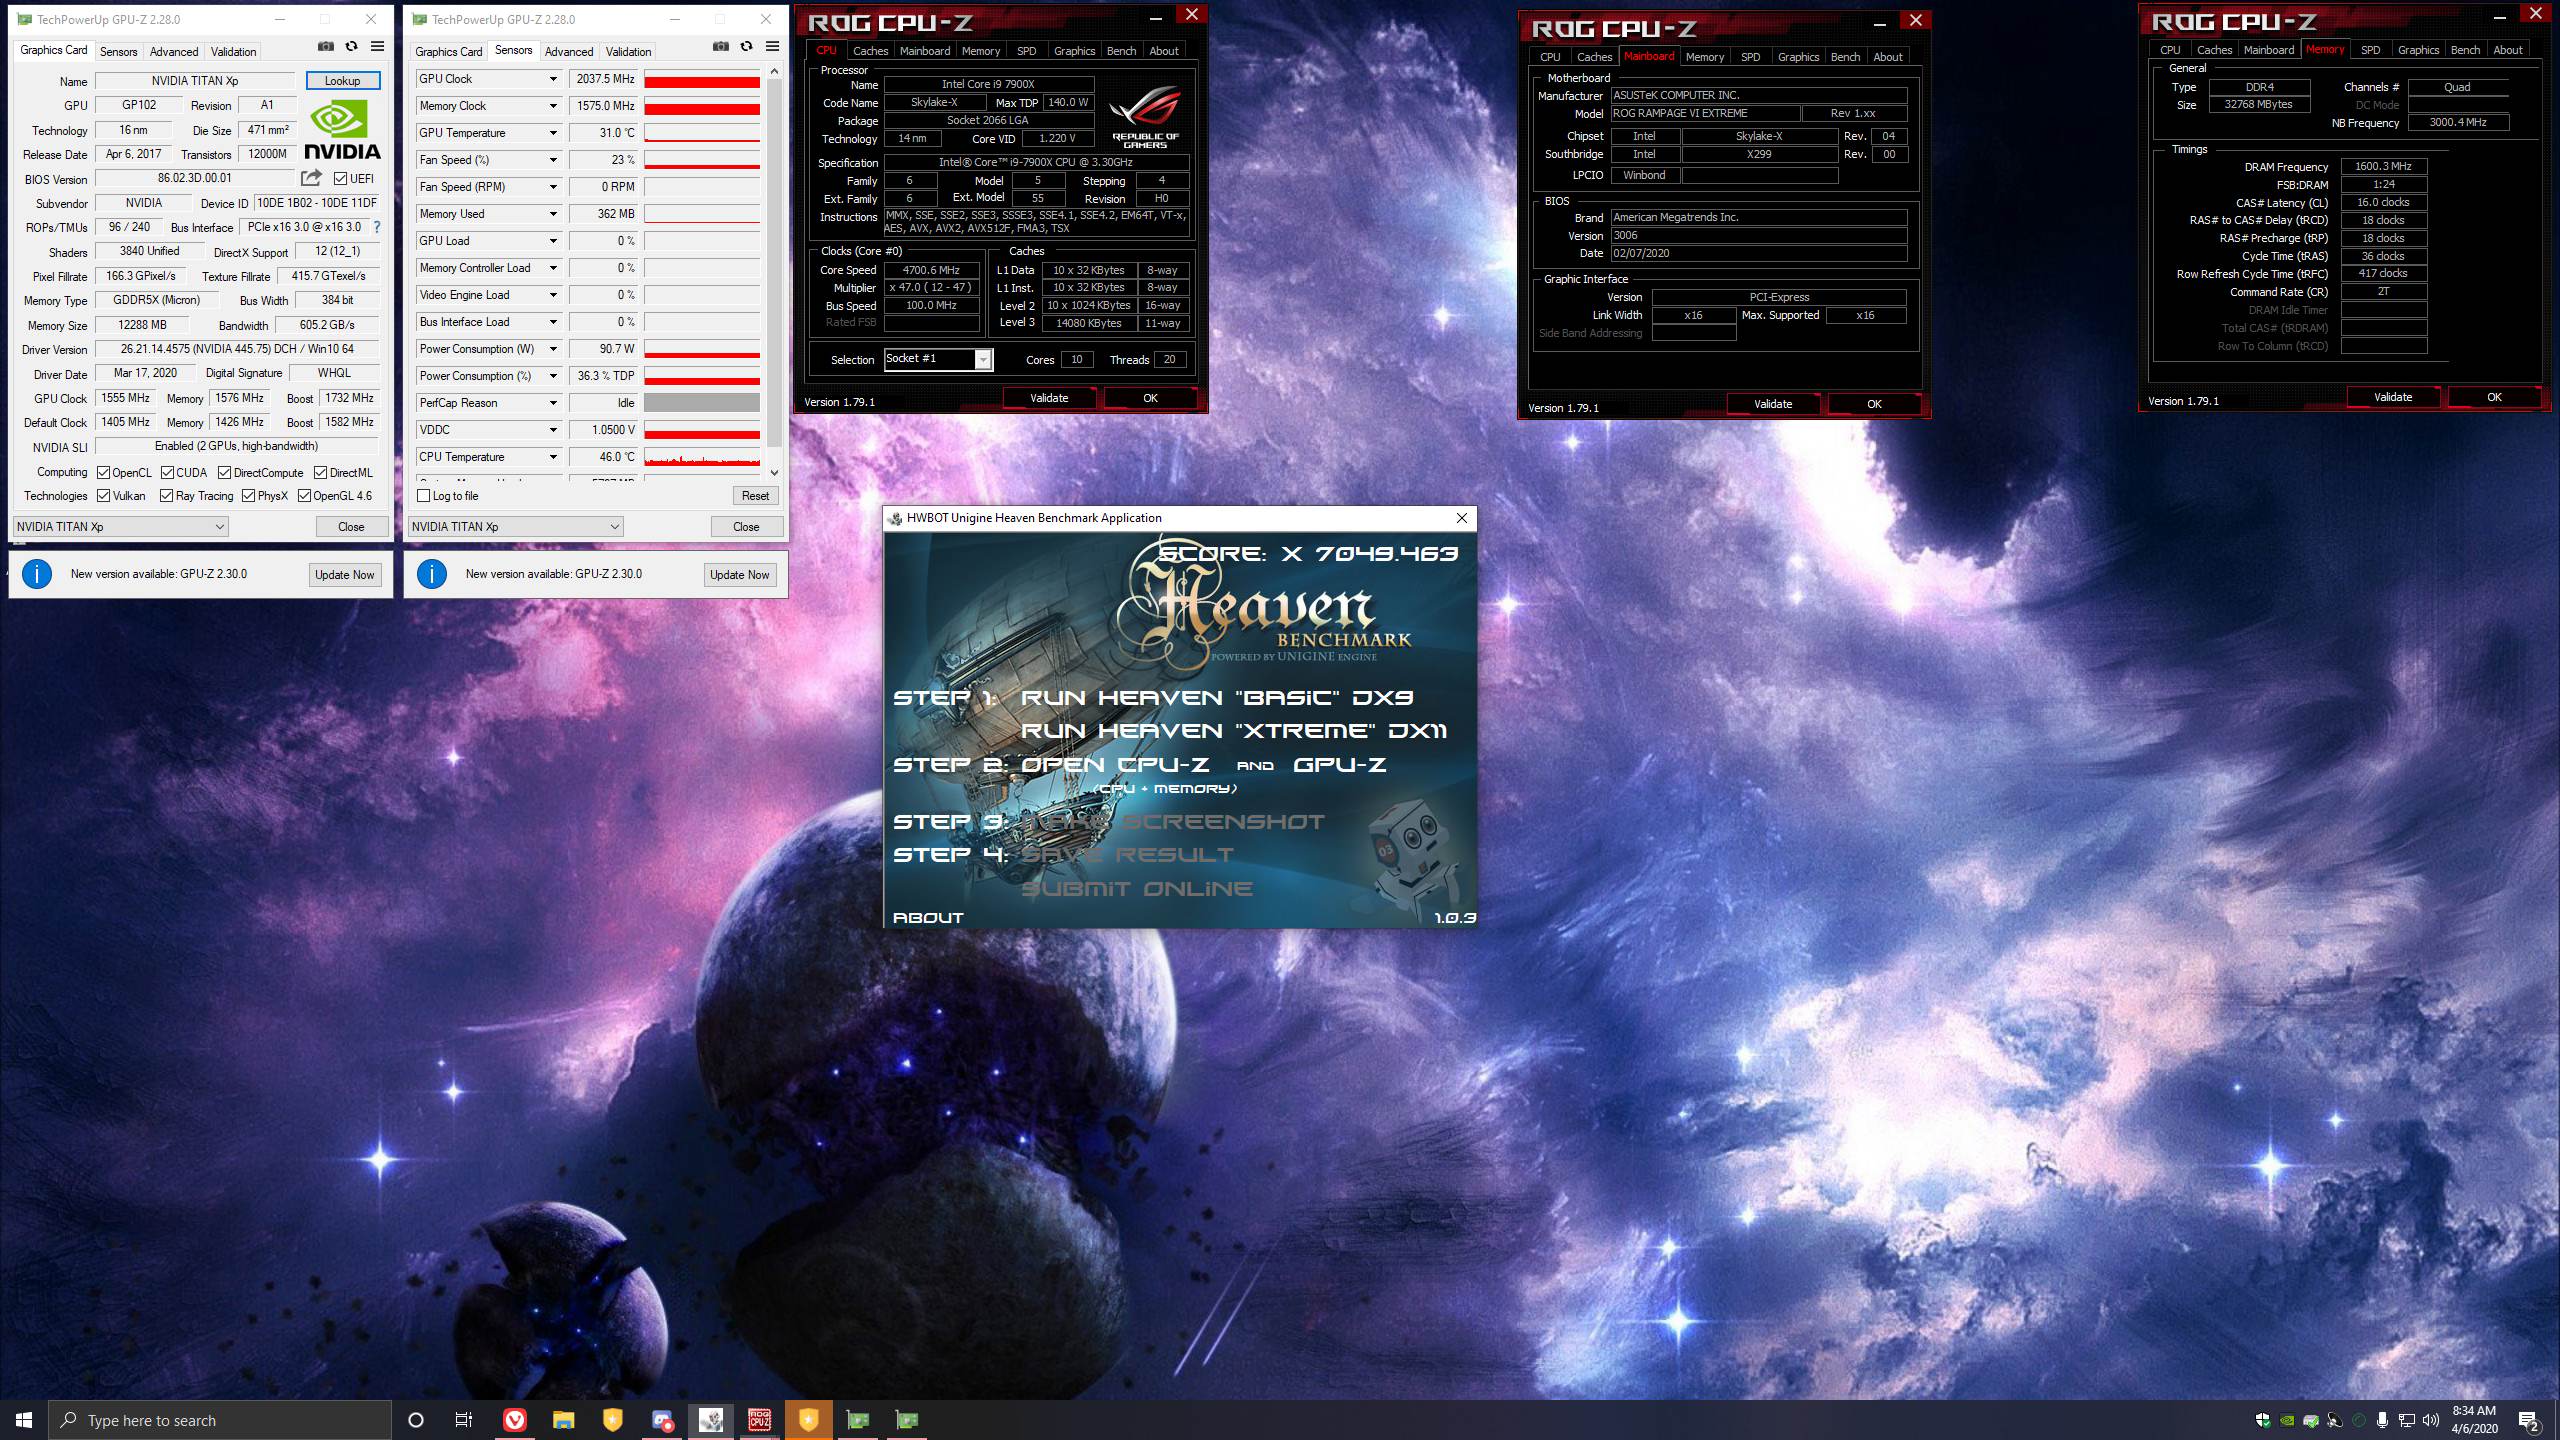This screenshot has width=2560, height=1440.
Task: Click OK in the CPU-Z Memory window
Action: coord(2494,398)
